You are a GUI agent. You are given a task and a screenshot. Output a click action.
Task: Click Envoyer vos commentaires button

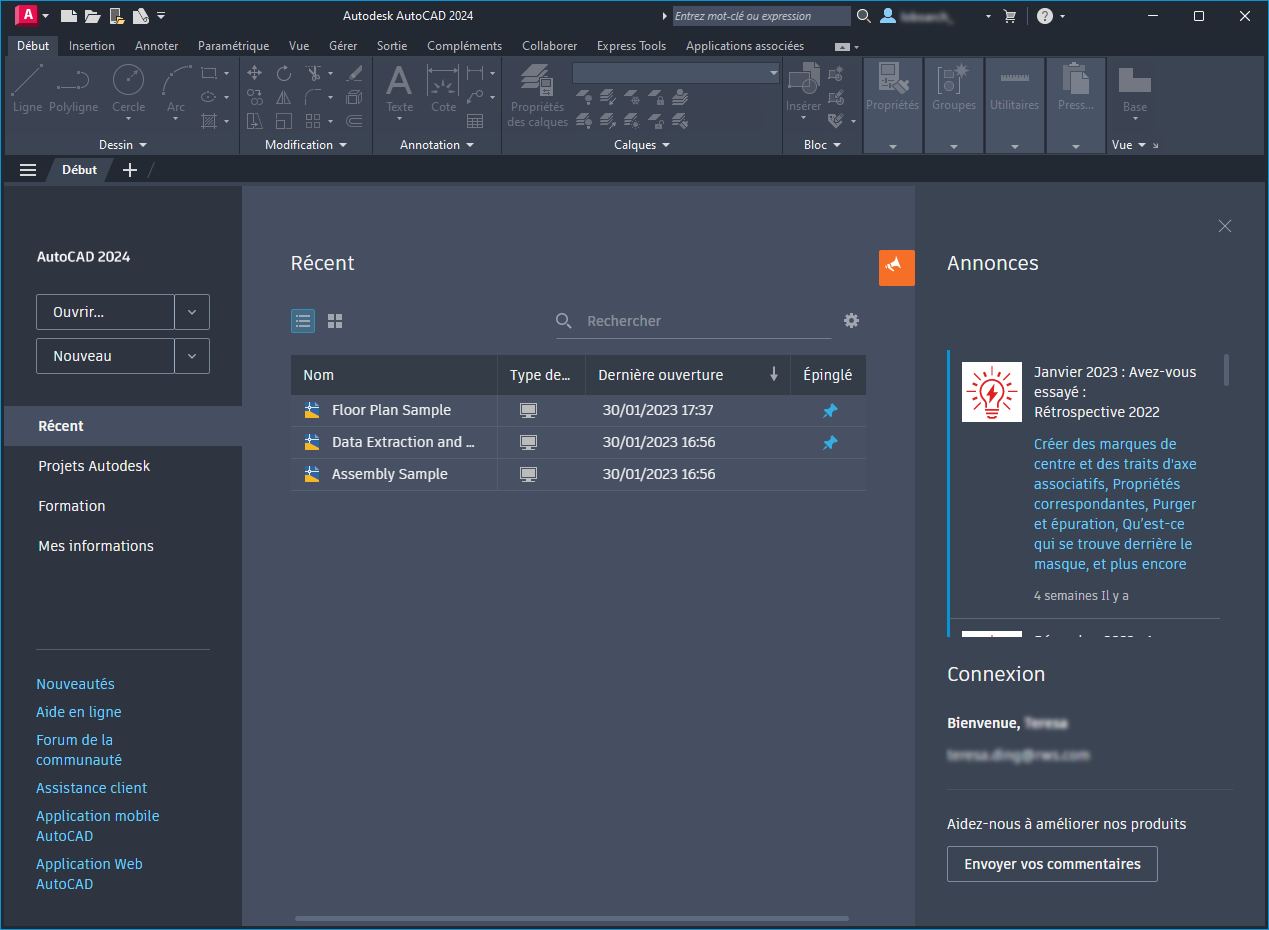[x=1052, y=864]
